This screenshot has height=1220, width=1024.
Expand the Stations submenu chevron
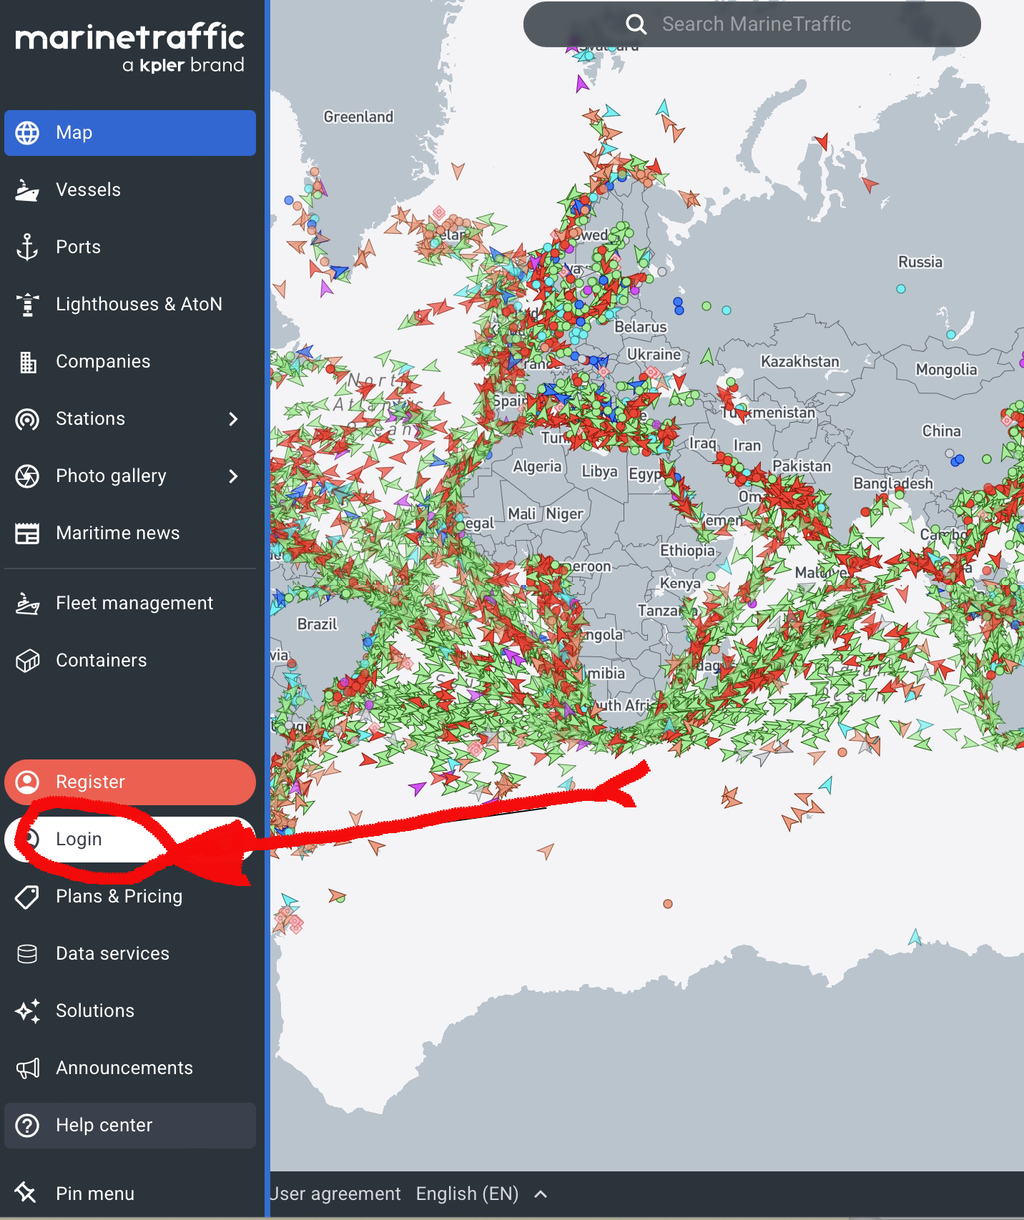pyautogui.click(x=233, y=419)
